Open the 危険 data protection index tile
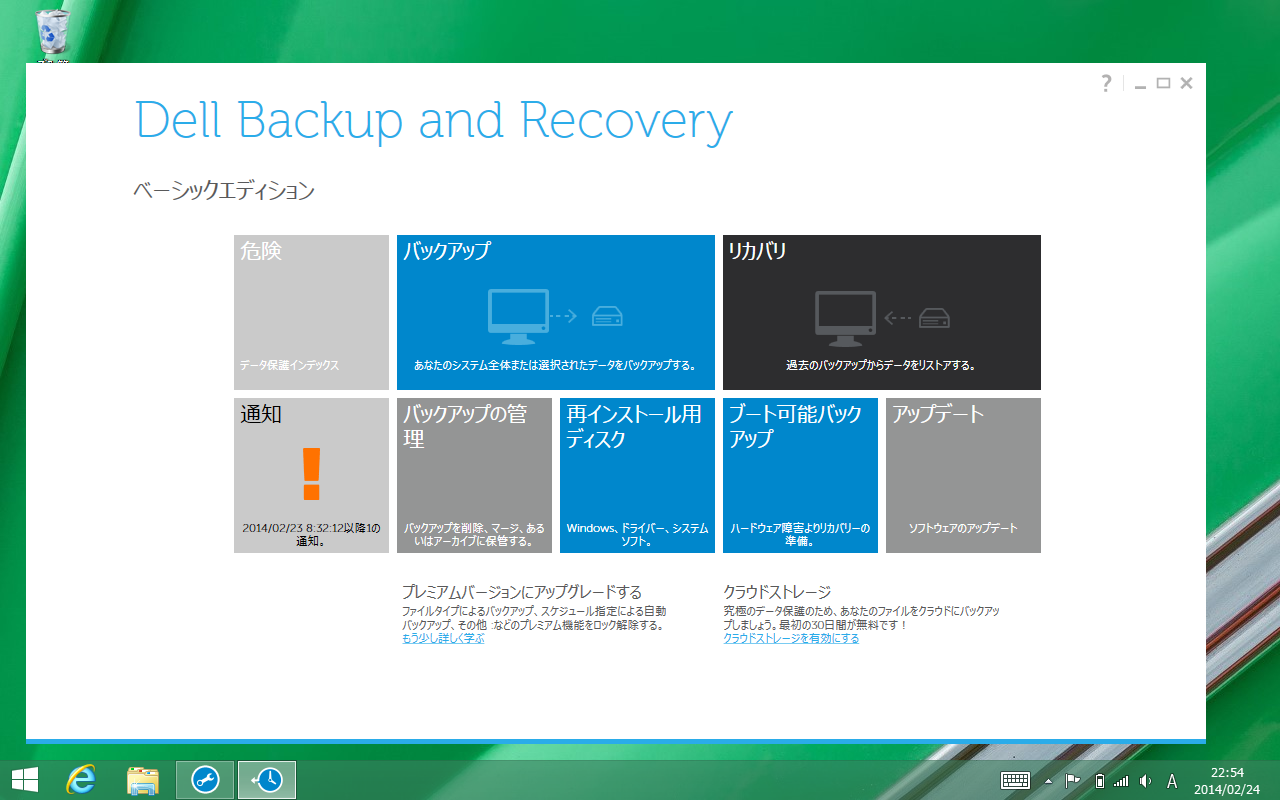Image resolution: width=1280 pixels, height=800 pixels. (x=311, y=312)
